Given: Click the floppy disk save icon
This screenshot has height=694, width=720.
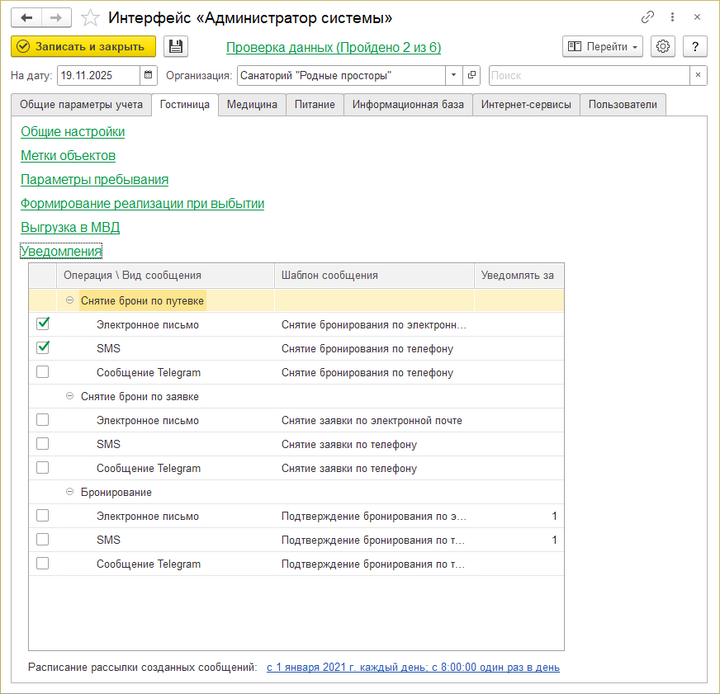Looking at the screenshot, I should (176, 47).
